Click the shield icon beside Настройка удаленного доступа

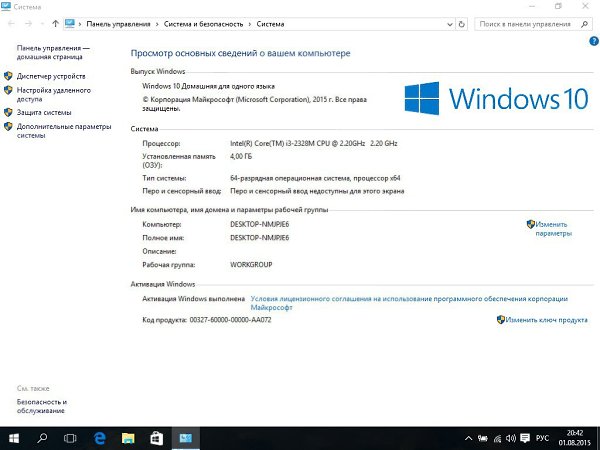click(8, 90)
